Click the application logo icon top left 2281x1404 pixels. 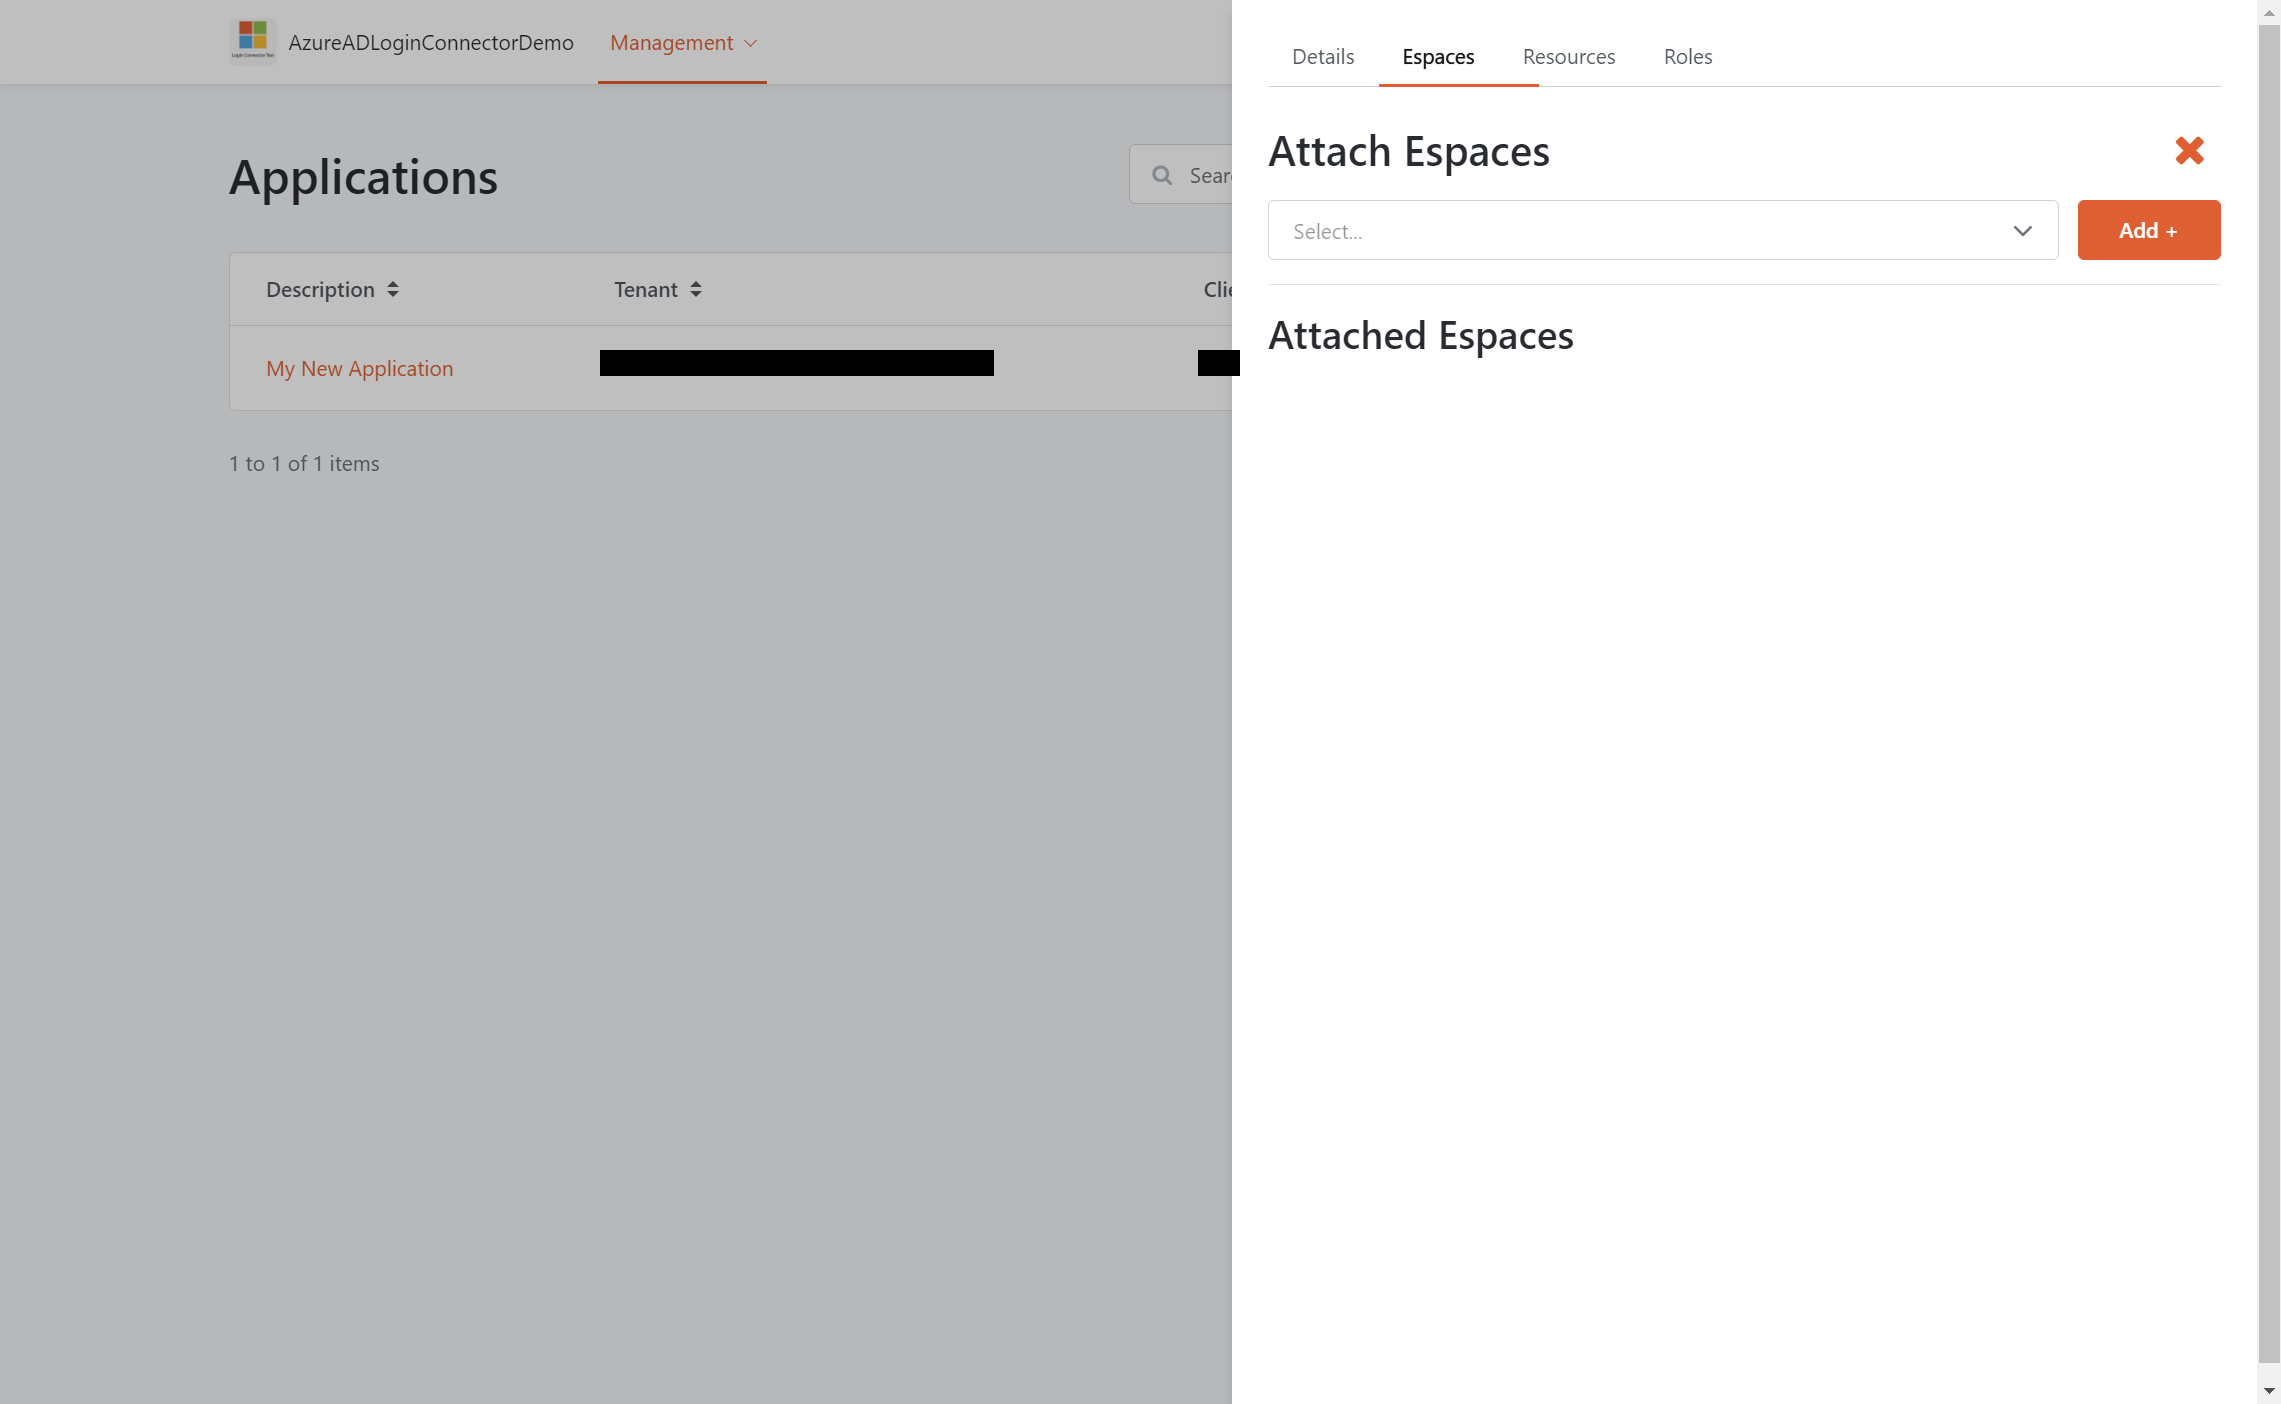pyautogui.click(x=252, y=40)
